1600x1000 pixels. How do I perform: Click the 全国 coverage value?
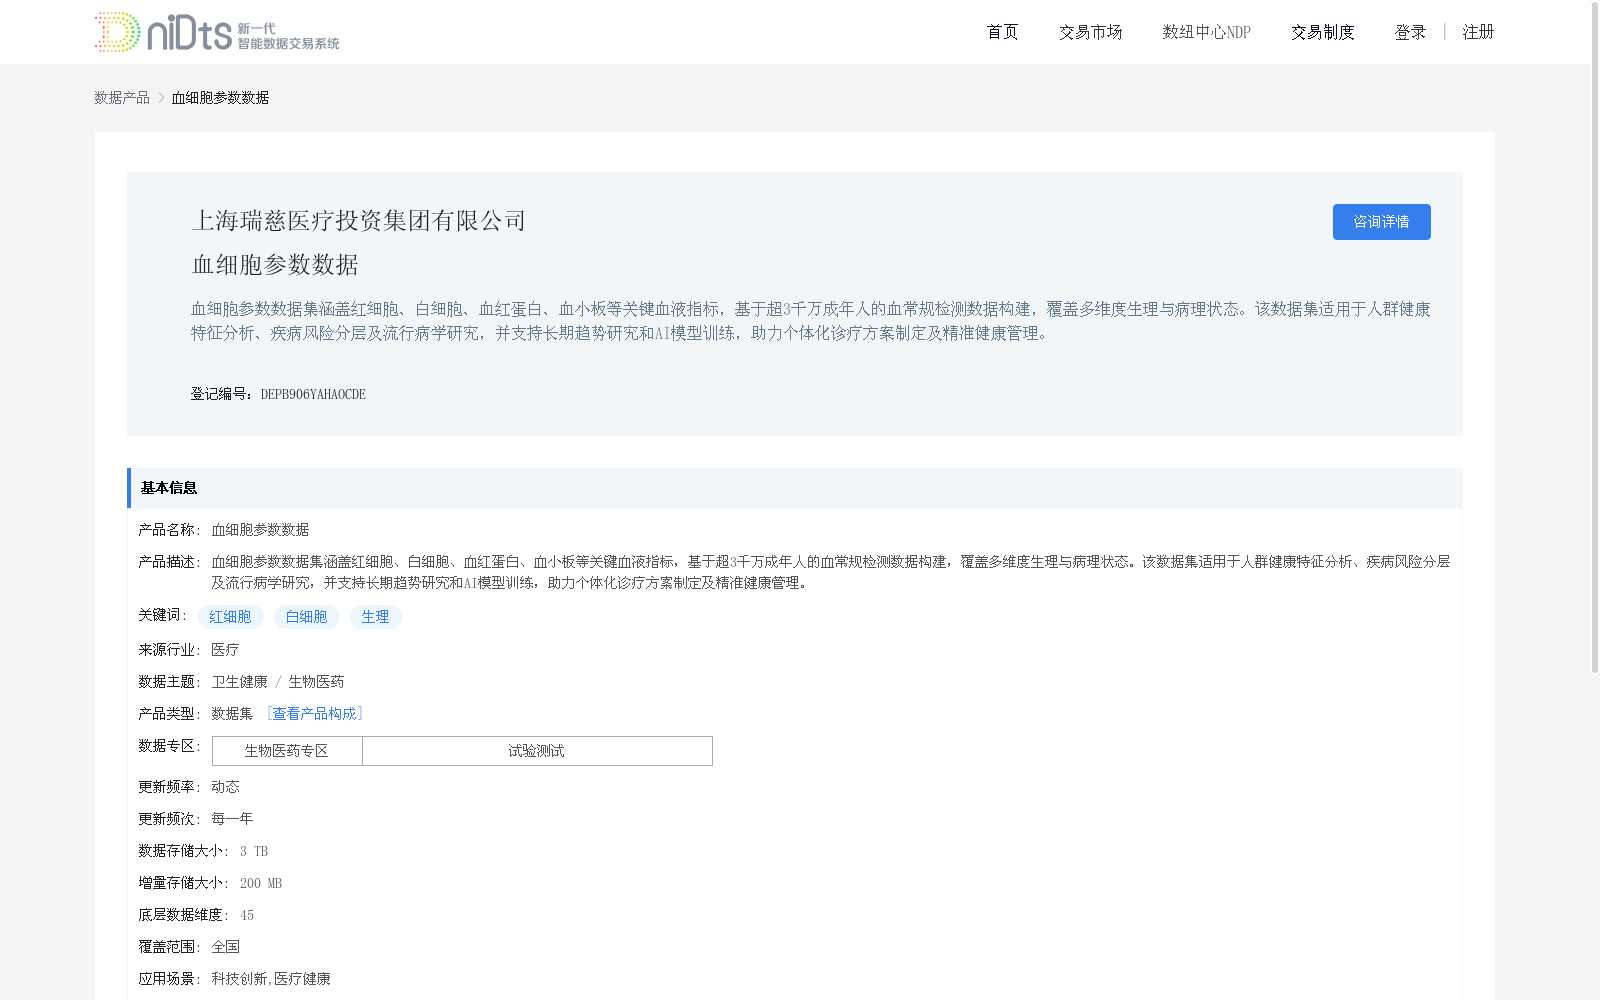[x=225, y=947]
